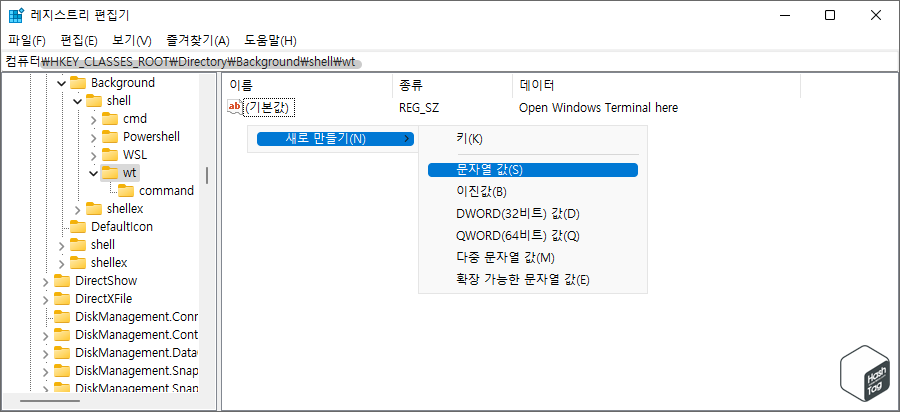Click the ab string value icon for (기본값)
This screenshot has height=412, width=900.
coord(235,107)
